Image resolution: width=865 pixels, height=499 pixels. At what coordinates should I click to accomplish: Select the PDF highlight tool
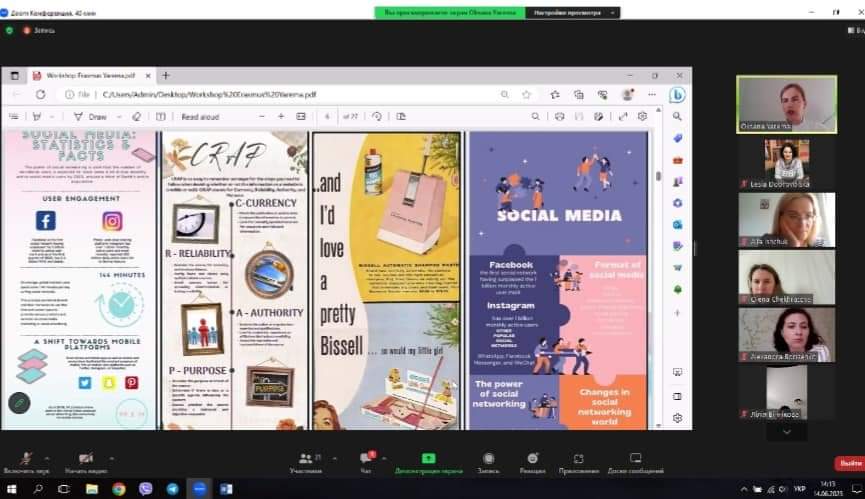37,116
